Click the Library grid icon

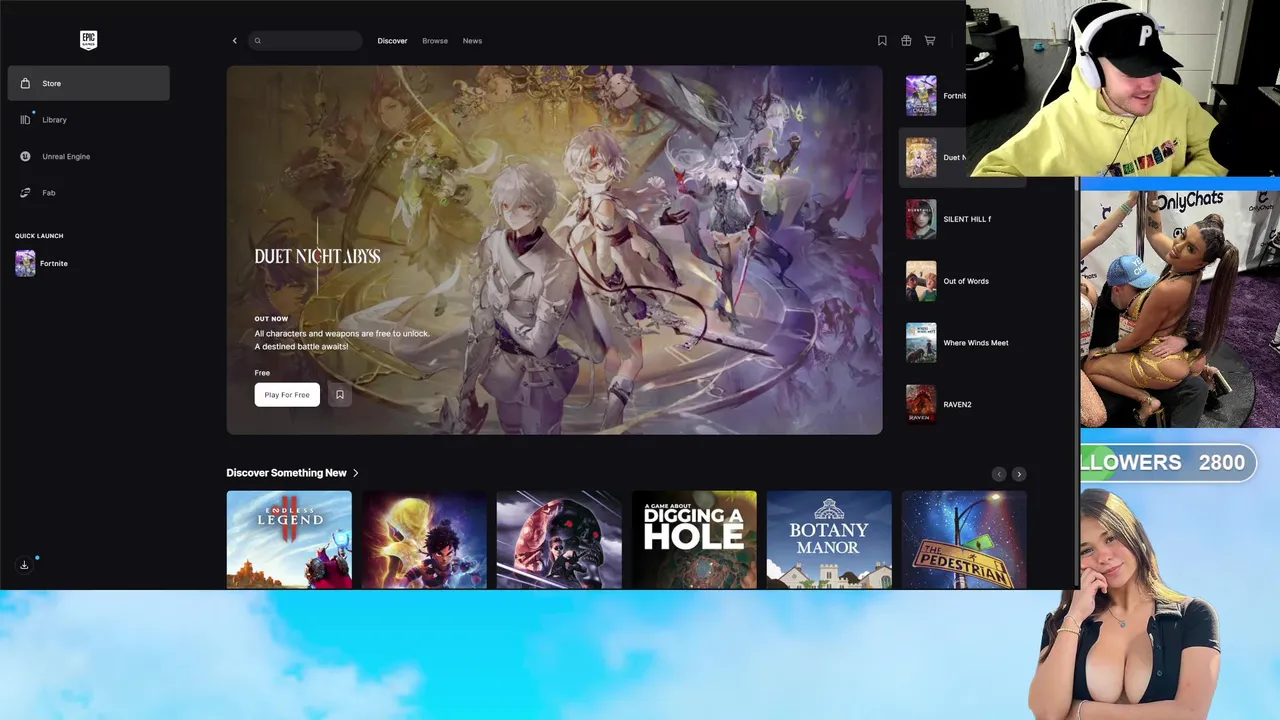tap(25, 120)
